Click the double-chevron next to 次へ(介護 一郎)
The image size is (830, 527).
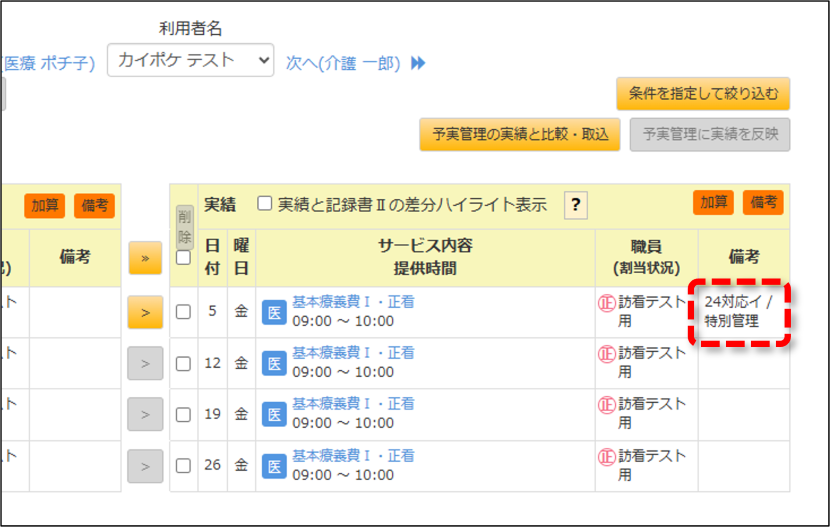418,63
